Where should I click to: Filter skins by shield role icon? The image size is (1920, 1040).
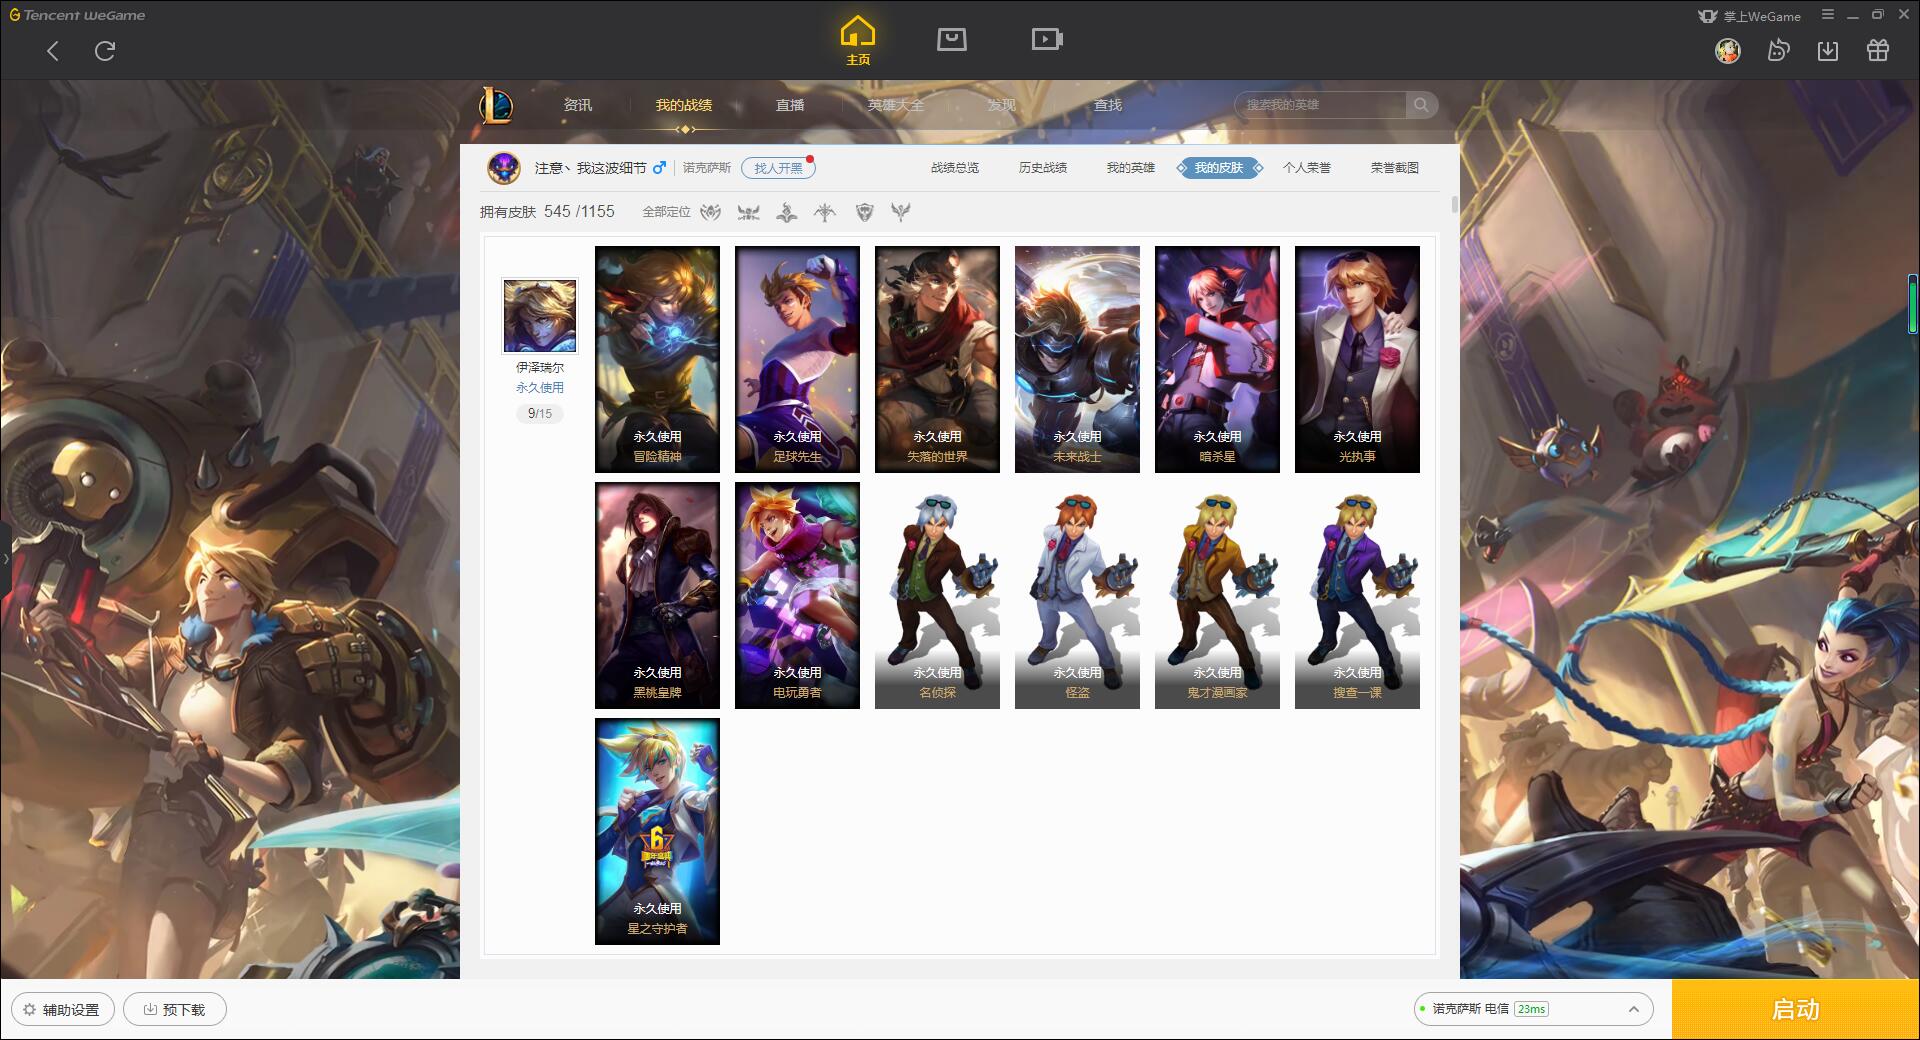[864, 211]
